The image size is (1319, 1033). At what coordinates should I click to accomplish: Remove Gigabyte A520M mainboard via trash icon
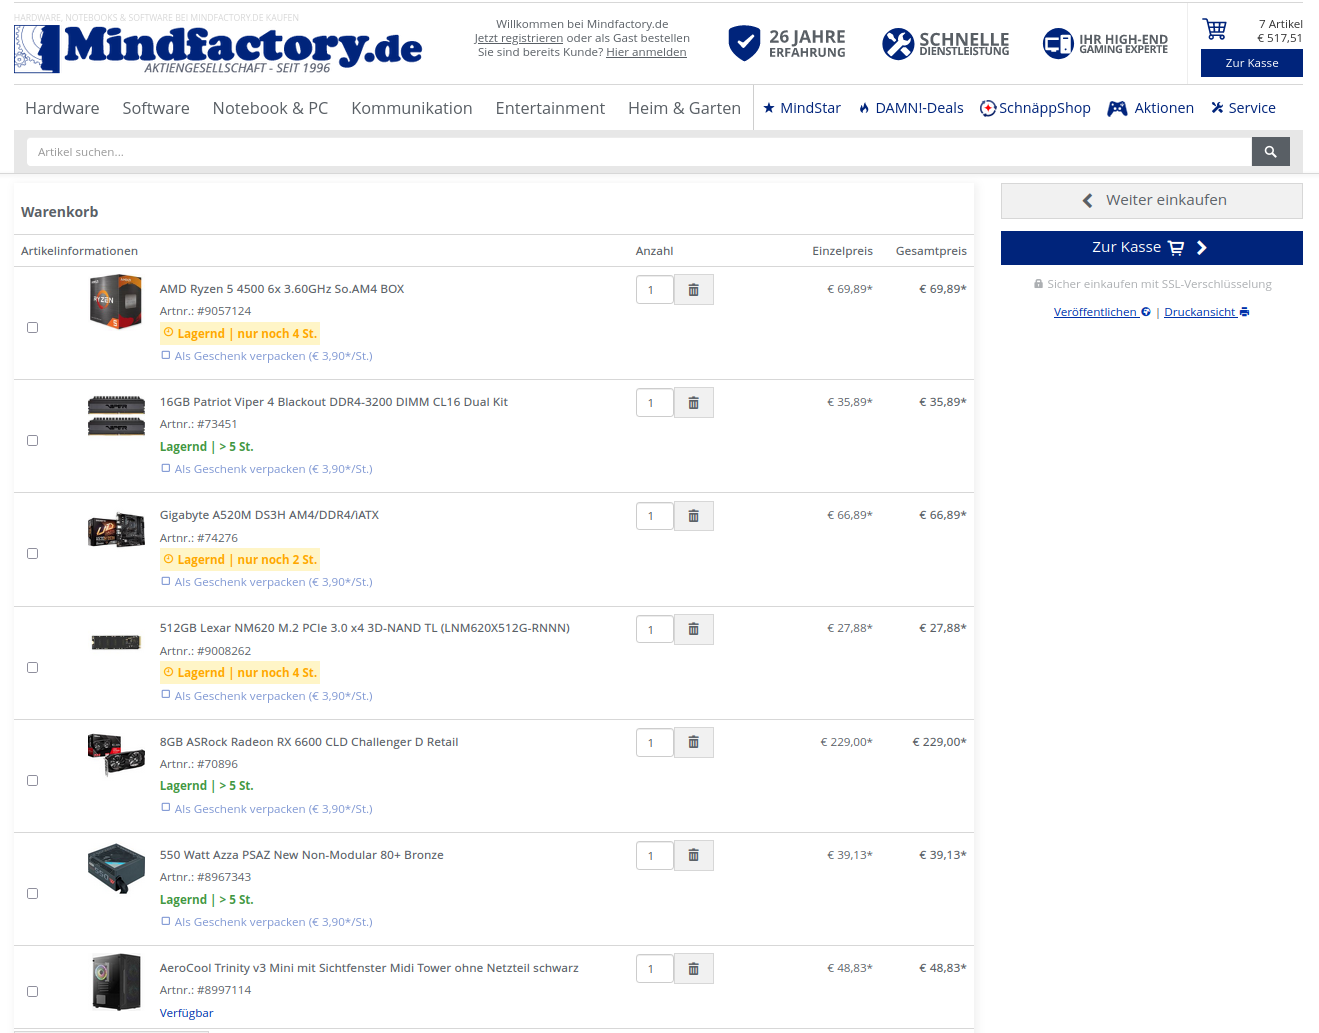pyautogui.click(x=693, y=516)
